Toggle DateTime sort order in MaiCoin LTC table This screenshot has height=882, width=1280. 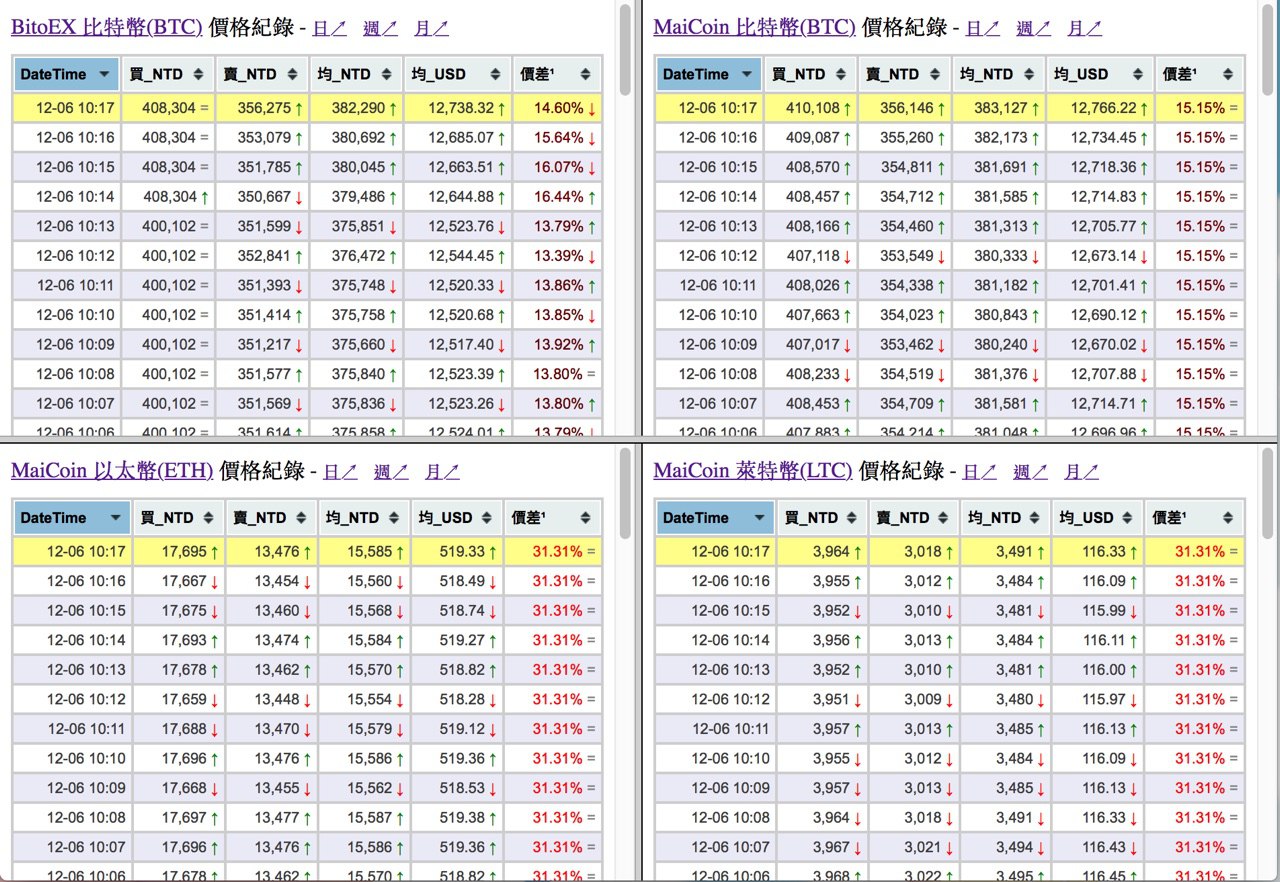715,518
